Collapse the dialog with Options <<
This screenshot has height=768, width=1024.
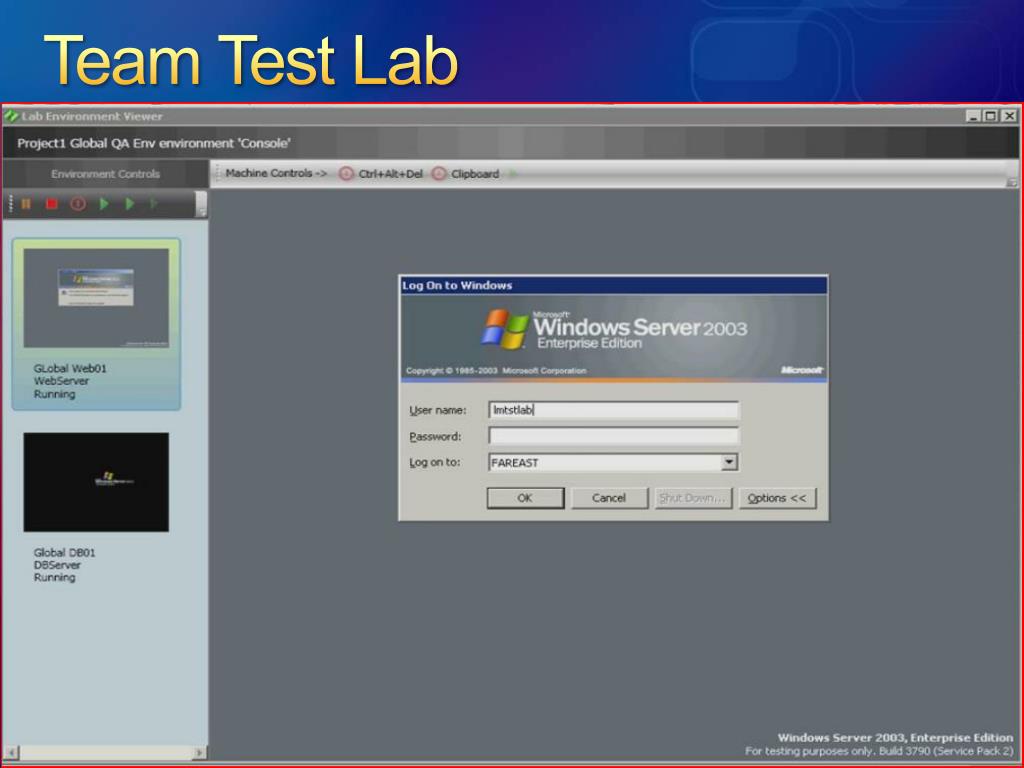[x=777, y=498]
